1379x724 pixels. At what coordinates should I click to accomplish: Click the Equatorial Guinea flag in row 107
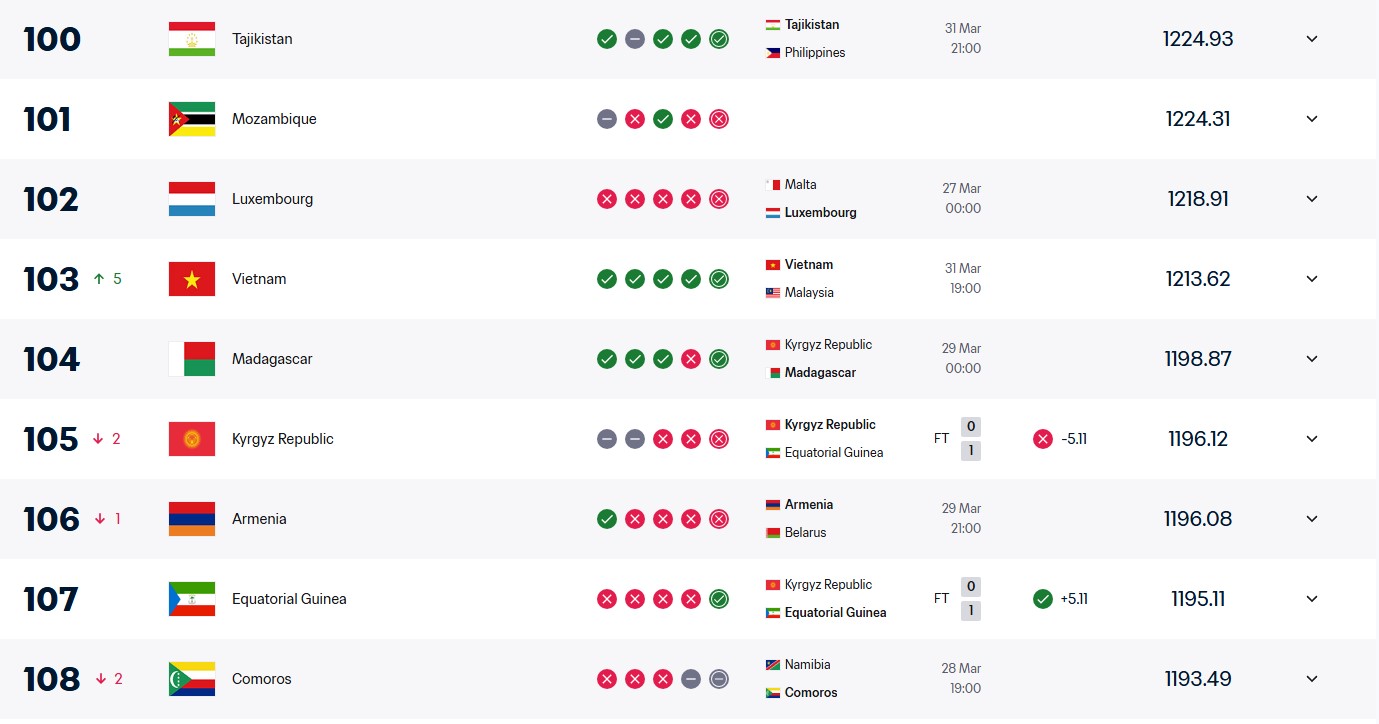[x=191, y=599]
